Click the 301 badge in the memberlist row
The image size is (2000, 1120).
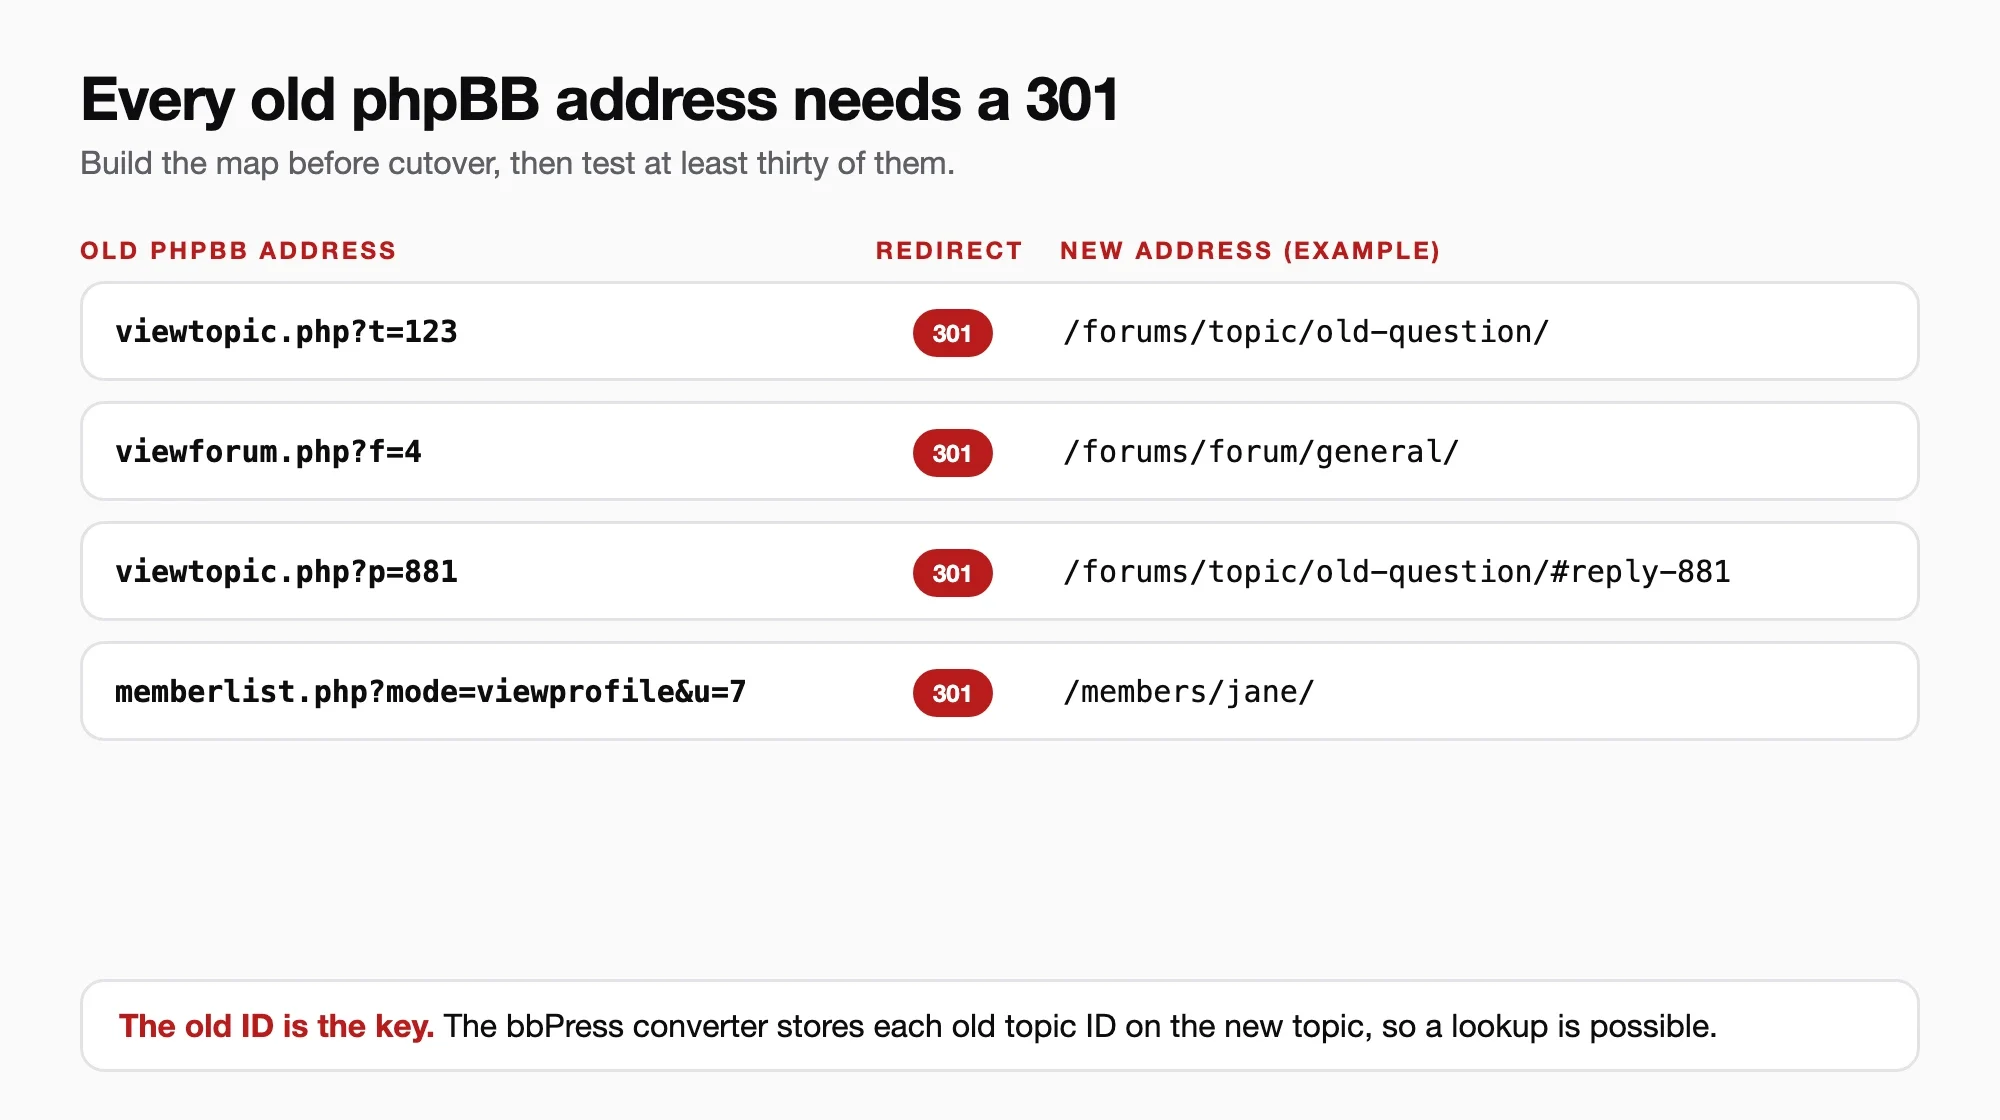(x=952, y=693)
